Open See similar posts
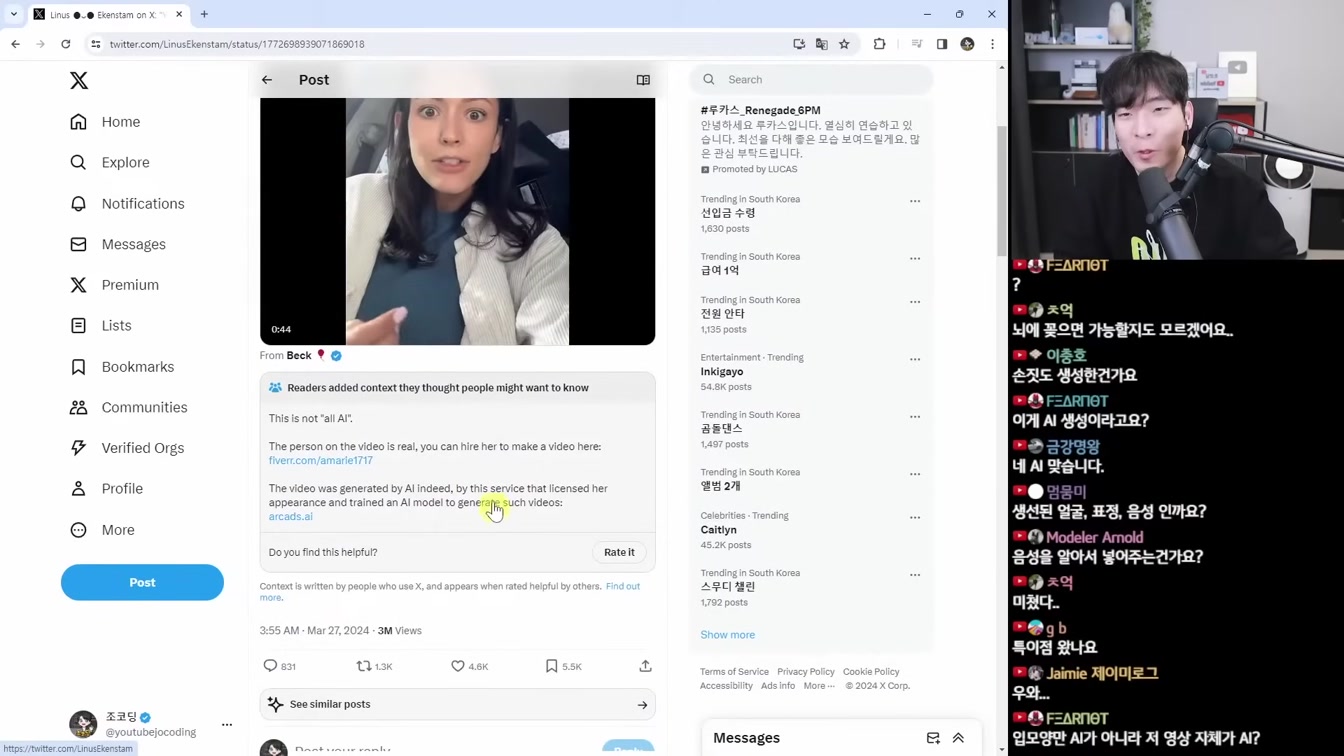Viewport: 1344px width, 756px height. click(x=457, y=704)
